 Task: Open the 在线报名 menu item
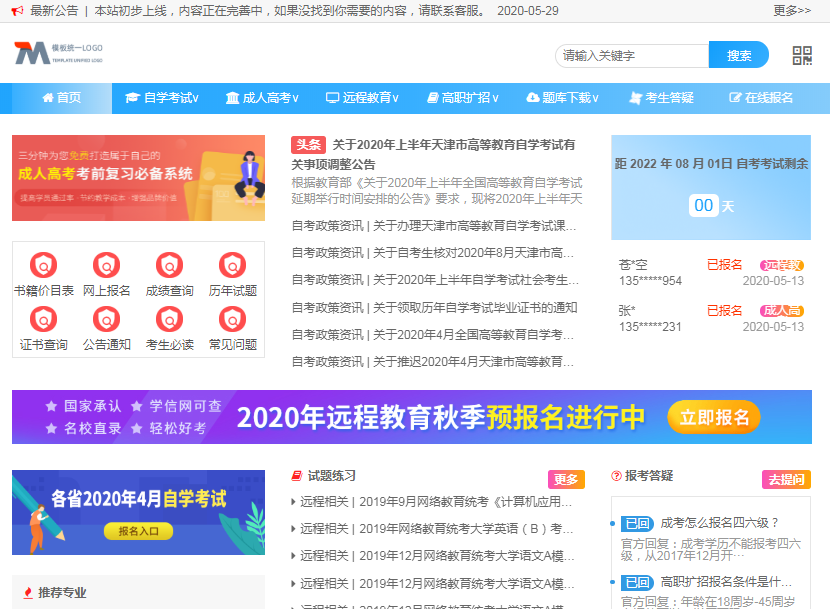coord(761,98)
